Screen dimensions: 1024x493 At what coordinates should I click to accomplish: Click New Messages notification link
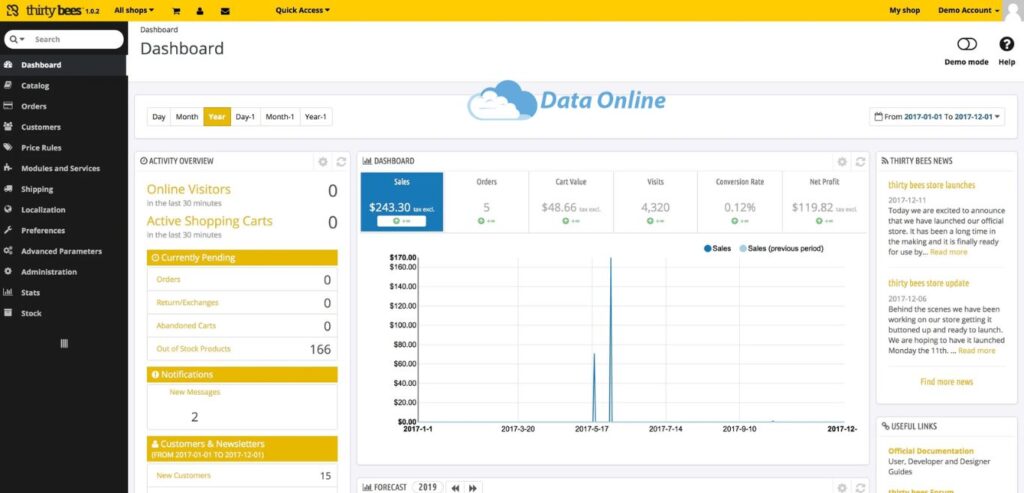tap(195, 392)
